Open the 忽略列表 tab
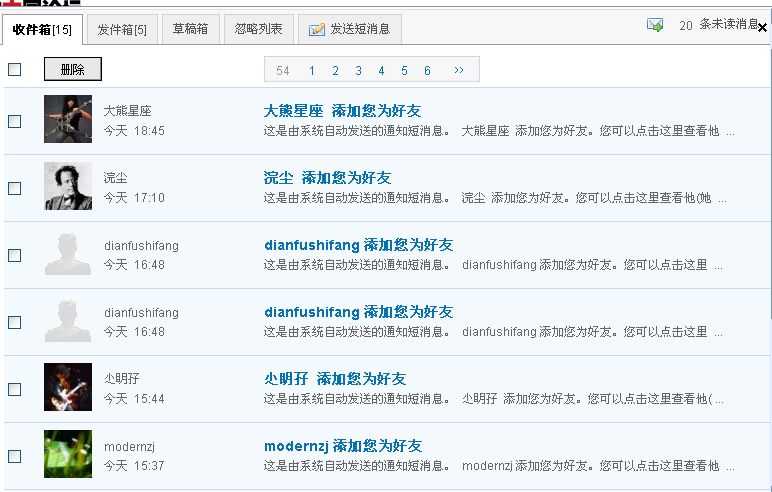This screenshot has width=772, height=492. [x=258, y=29]
